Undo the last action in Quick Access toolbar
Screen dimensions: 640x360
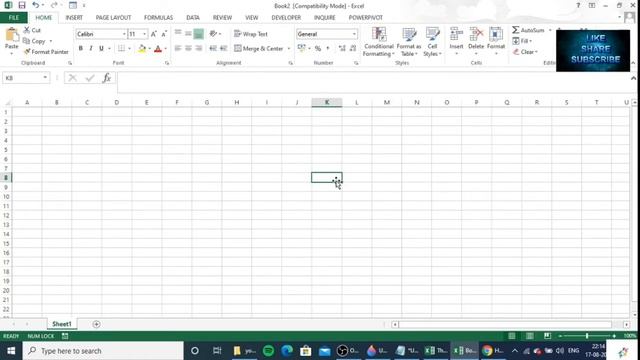36,5
